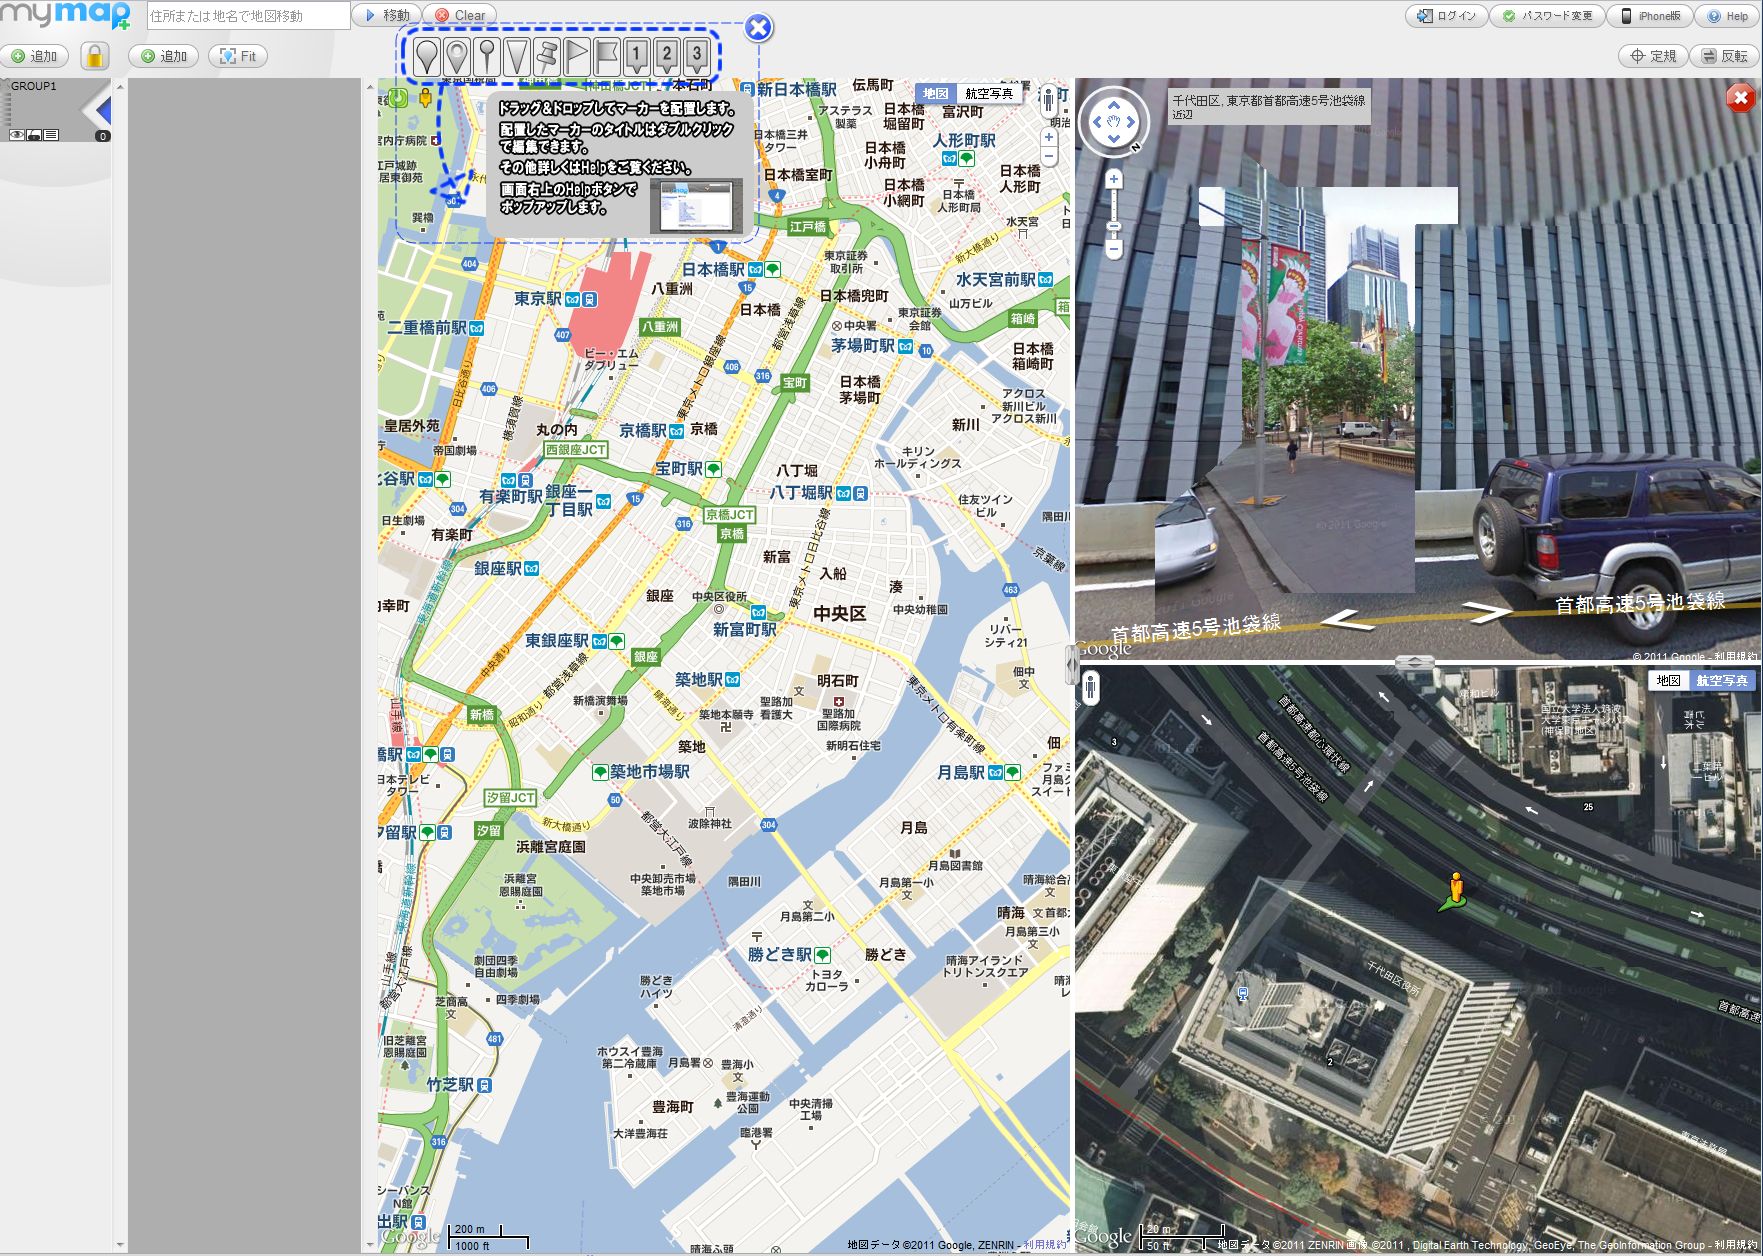1763x1256 pixels.
Task: Close Street View with red X button
Action: [x=1741, y=98]
